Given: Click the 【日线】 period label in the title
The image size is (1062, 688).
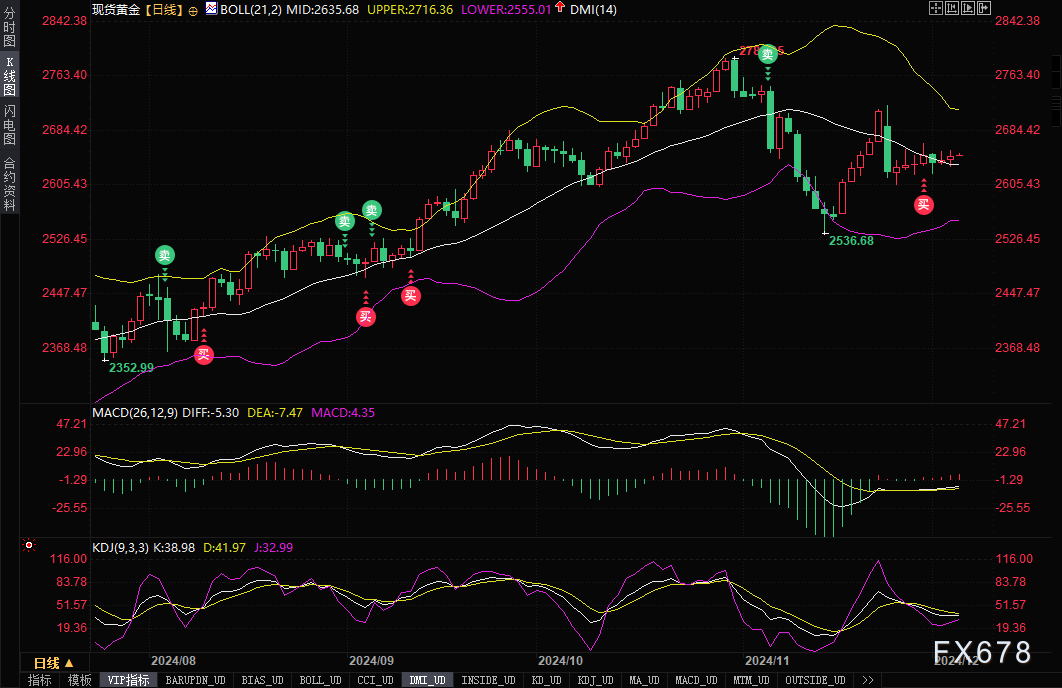Looking at the screenshot, I should [x=163, y=9].
